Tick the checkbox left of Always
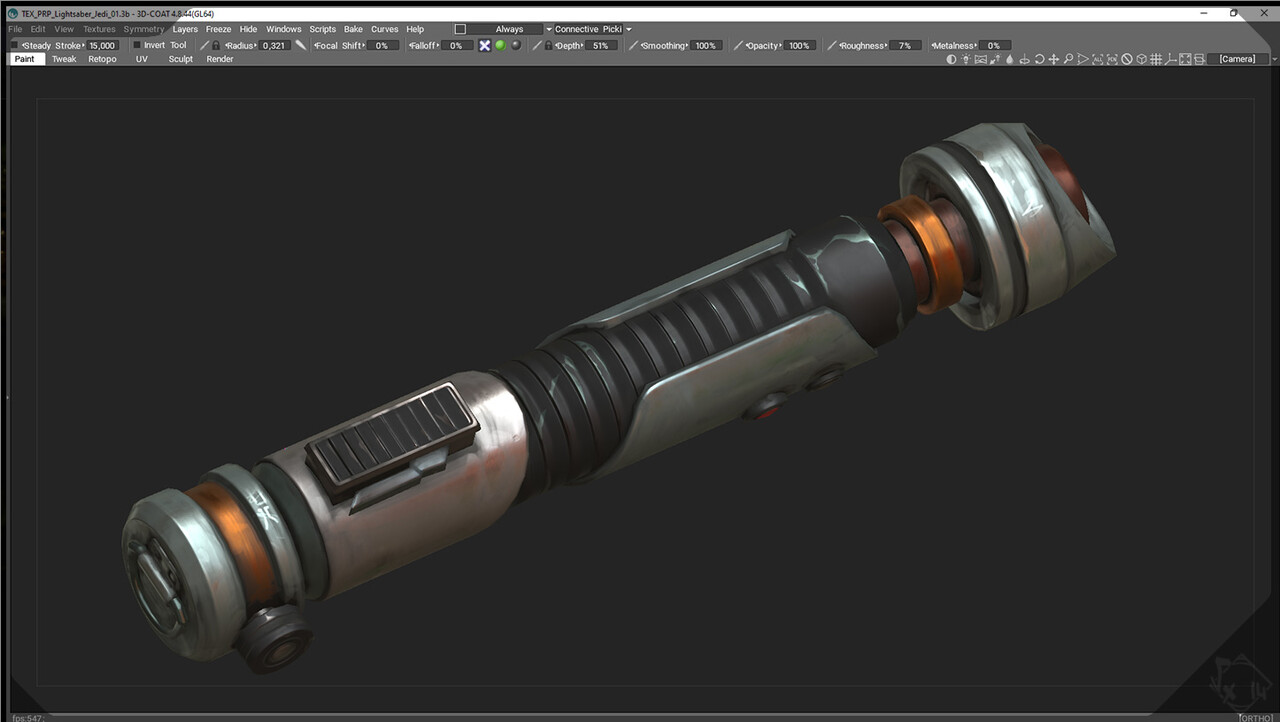This screenshot has width=1280, height=722. click(x=460, y=29)
